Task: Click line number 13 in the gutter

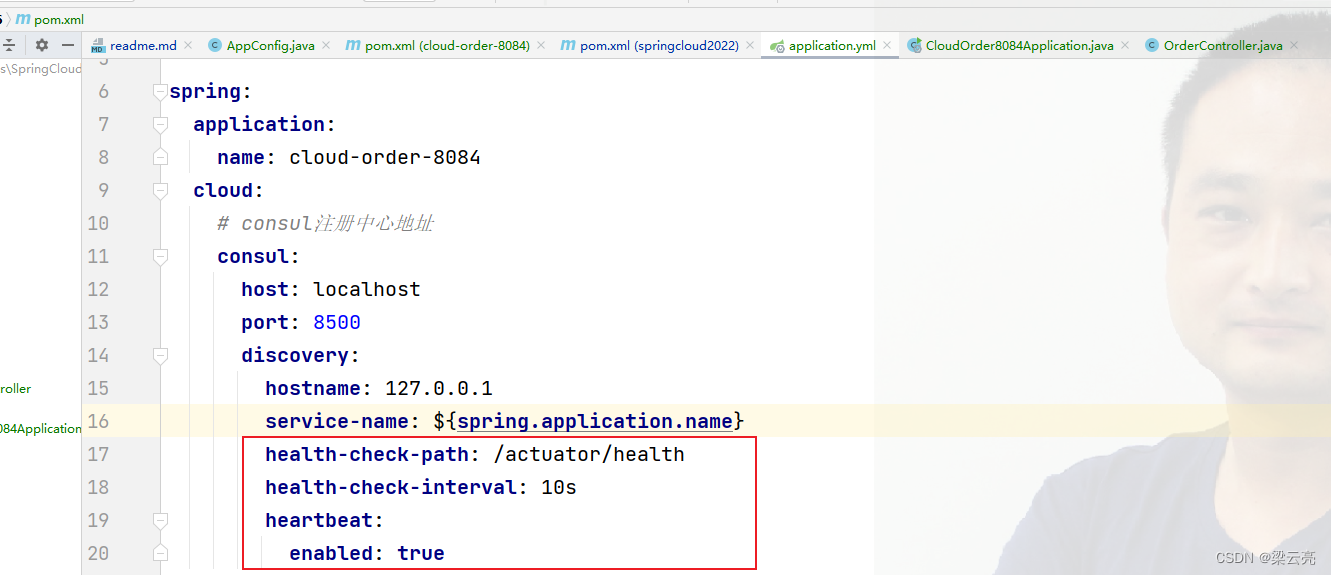Action: click(98, 323)
